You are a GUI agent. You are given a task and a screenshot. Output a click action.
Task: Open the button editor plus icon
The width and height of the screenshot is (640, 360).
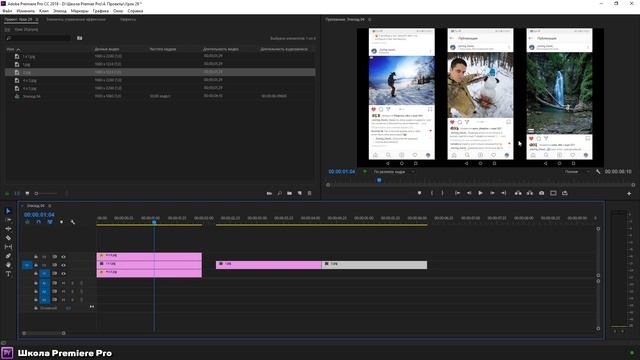(629, 193)
